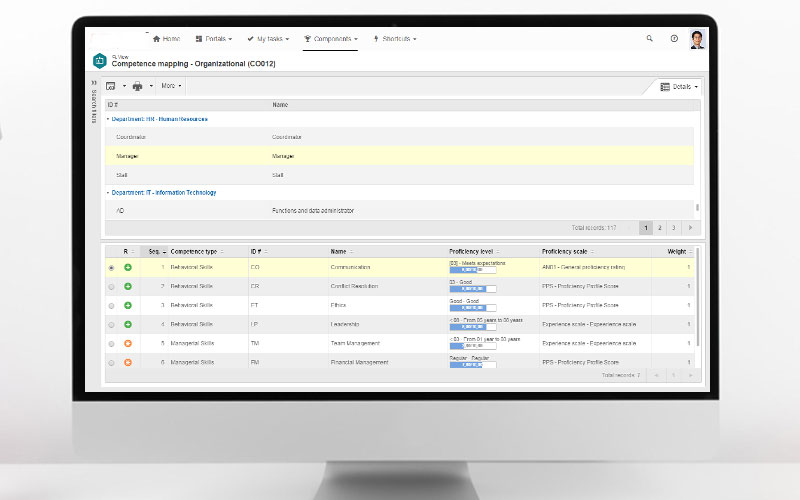This screenshot has width=800, height=500.
Task: Click the search magnifier icon in header
Action: (649, 39)
